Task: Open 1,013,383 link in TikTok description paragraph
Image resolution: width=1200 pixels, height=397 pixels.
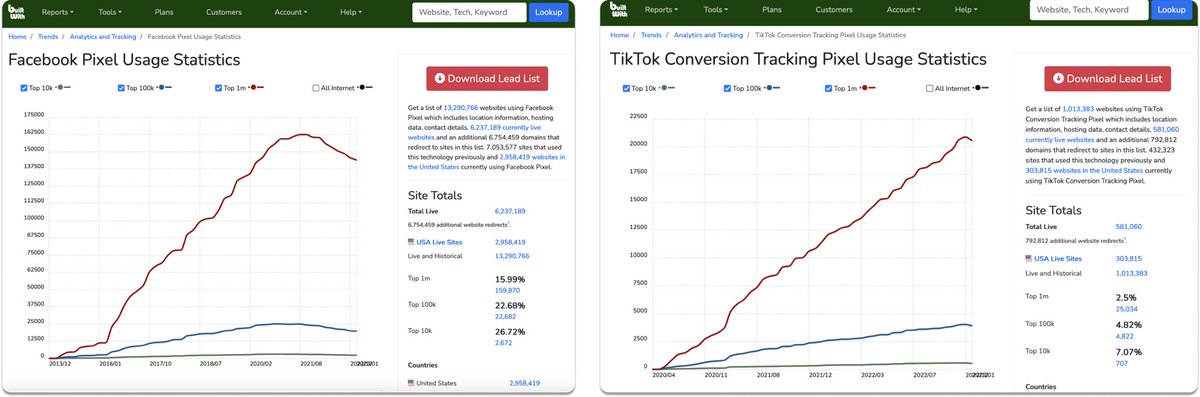Action: coord(1078,108)
